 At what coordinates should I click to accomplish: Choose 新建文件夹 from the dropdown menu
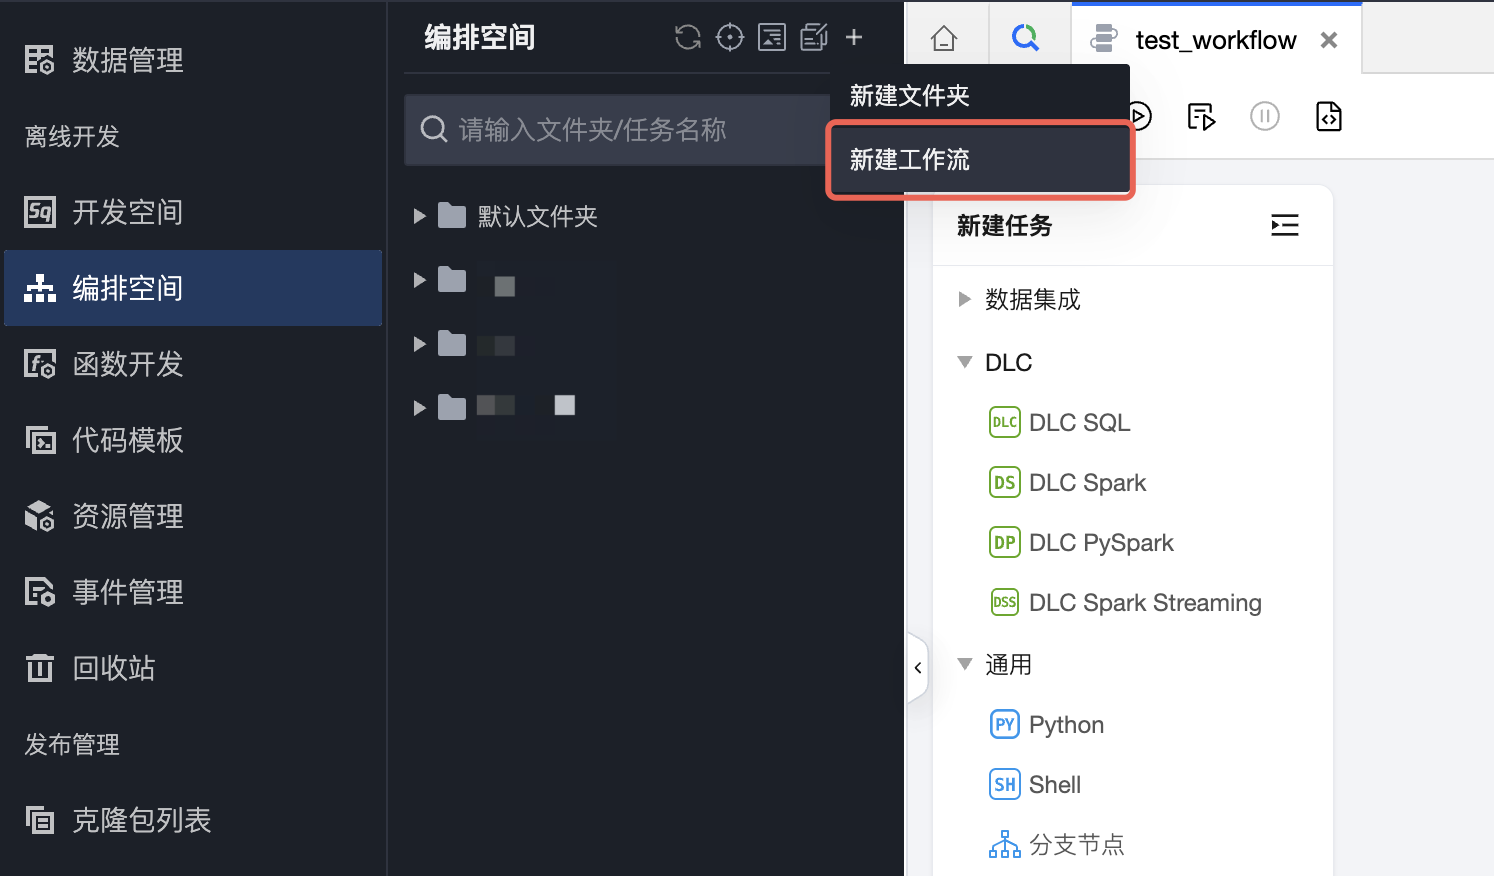pos(980,96)
